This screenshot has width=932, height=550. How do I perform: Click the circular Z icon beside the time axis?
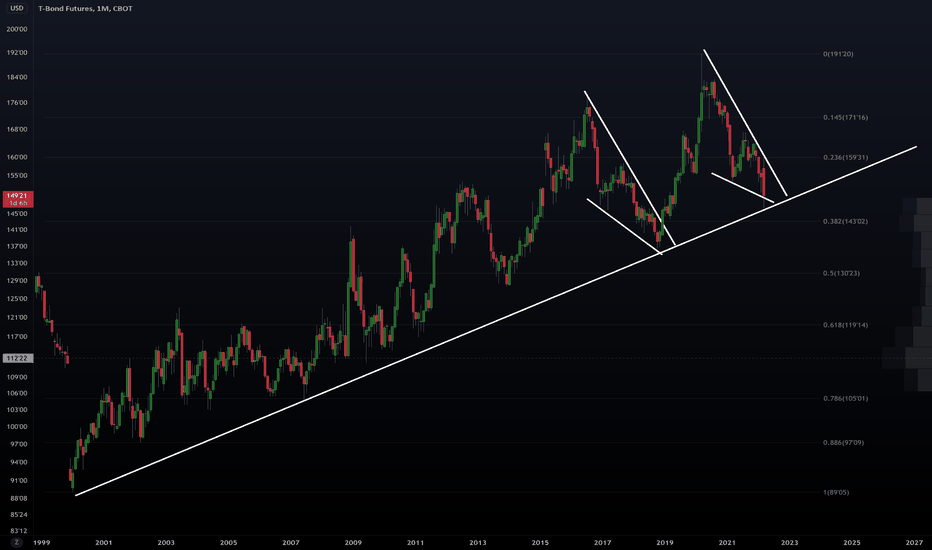[x=17, y=542]
